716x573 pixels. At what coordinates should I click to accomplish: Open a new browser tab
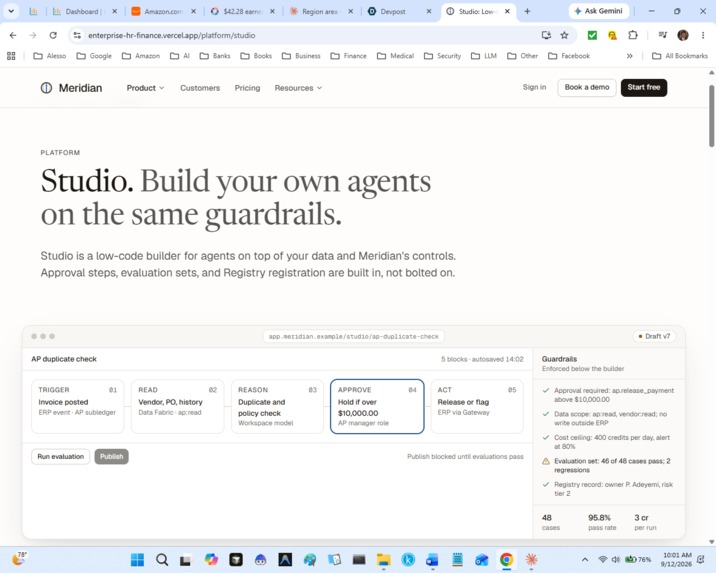(x=527, y=11)
